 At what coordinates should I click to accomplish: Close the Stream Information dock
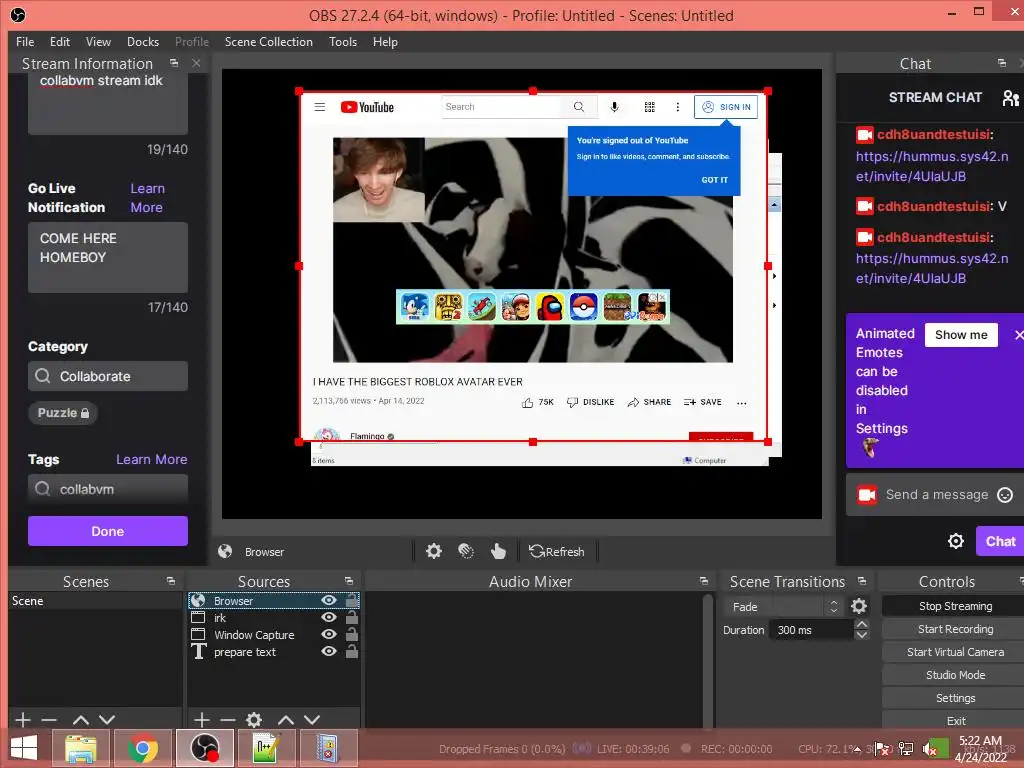coord(197,63)
